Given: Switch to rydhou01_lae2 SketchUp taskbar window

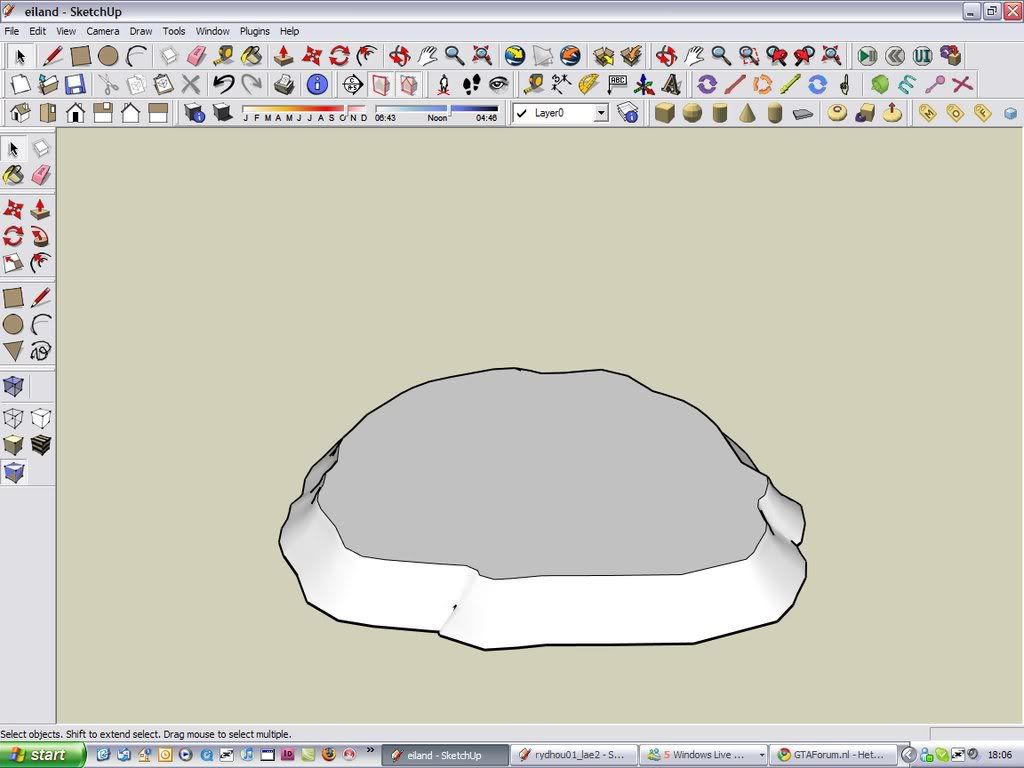Looking at the screenshot, I should 573,755.
